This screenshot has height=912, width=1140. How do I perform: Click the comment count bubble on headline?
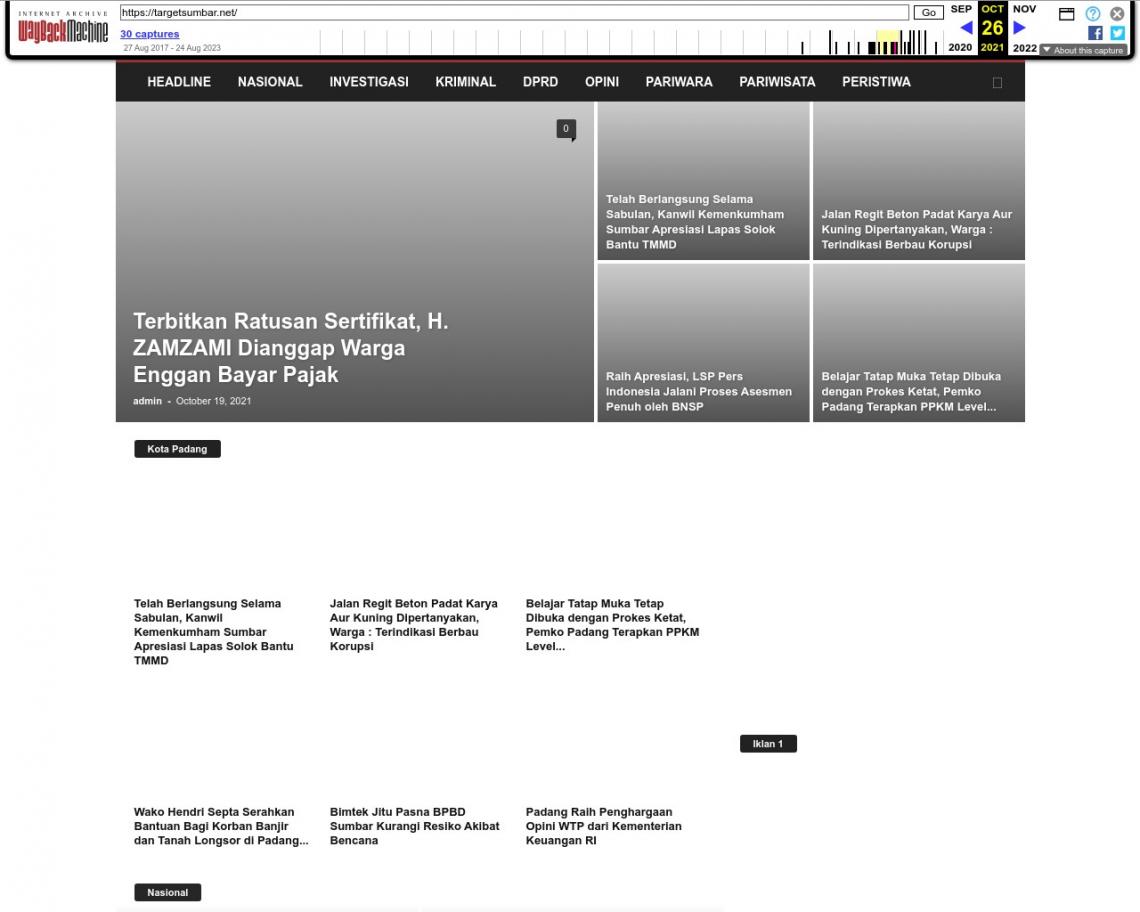click(566, 129)
